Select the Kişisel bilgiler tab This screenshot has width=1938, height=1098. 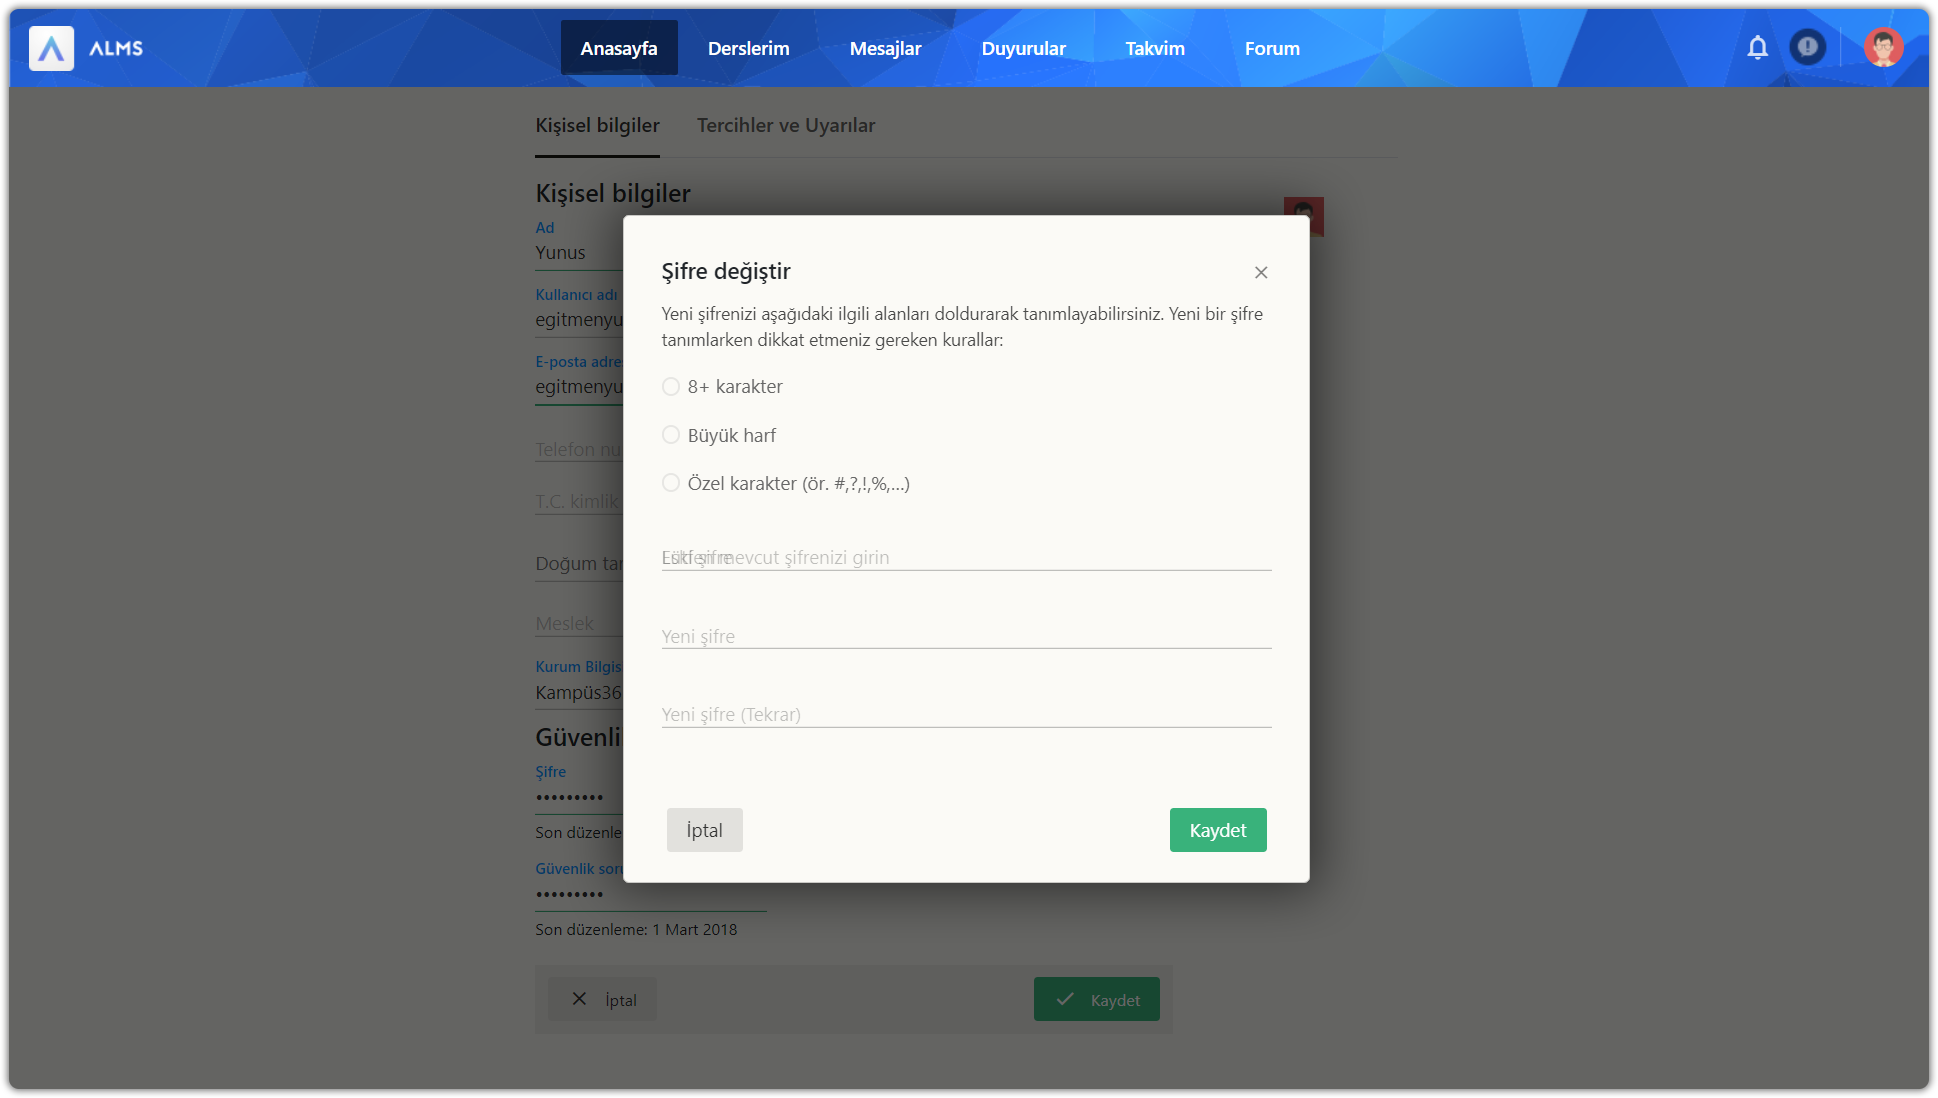point(597,126)
